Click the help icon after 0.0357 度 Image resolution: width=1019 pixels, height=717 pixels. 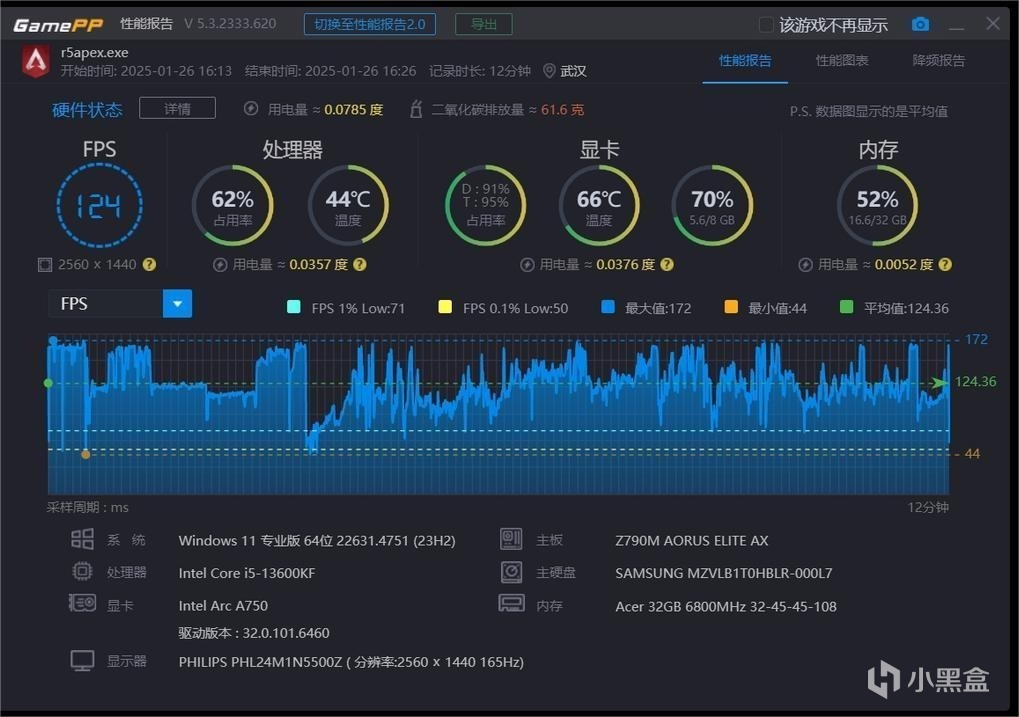coord(360,265)
